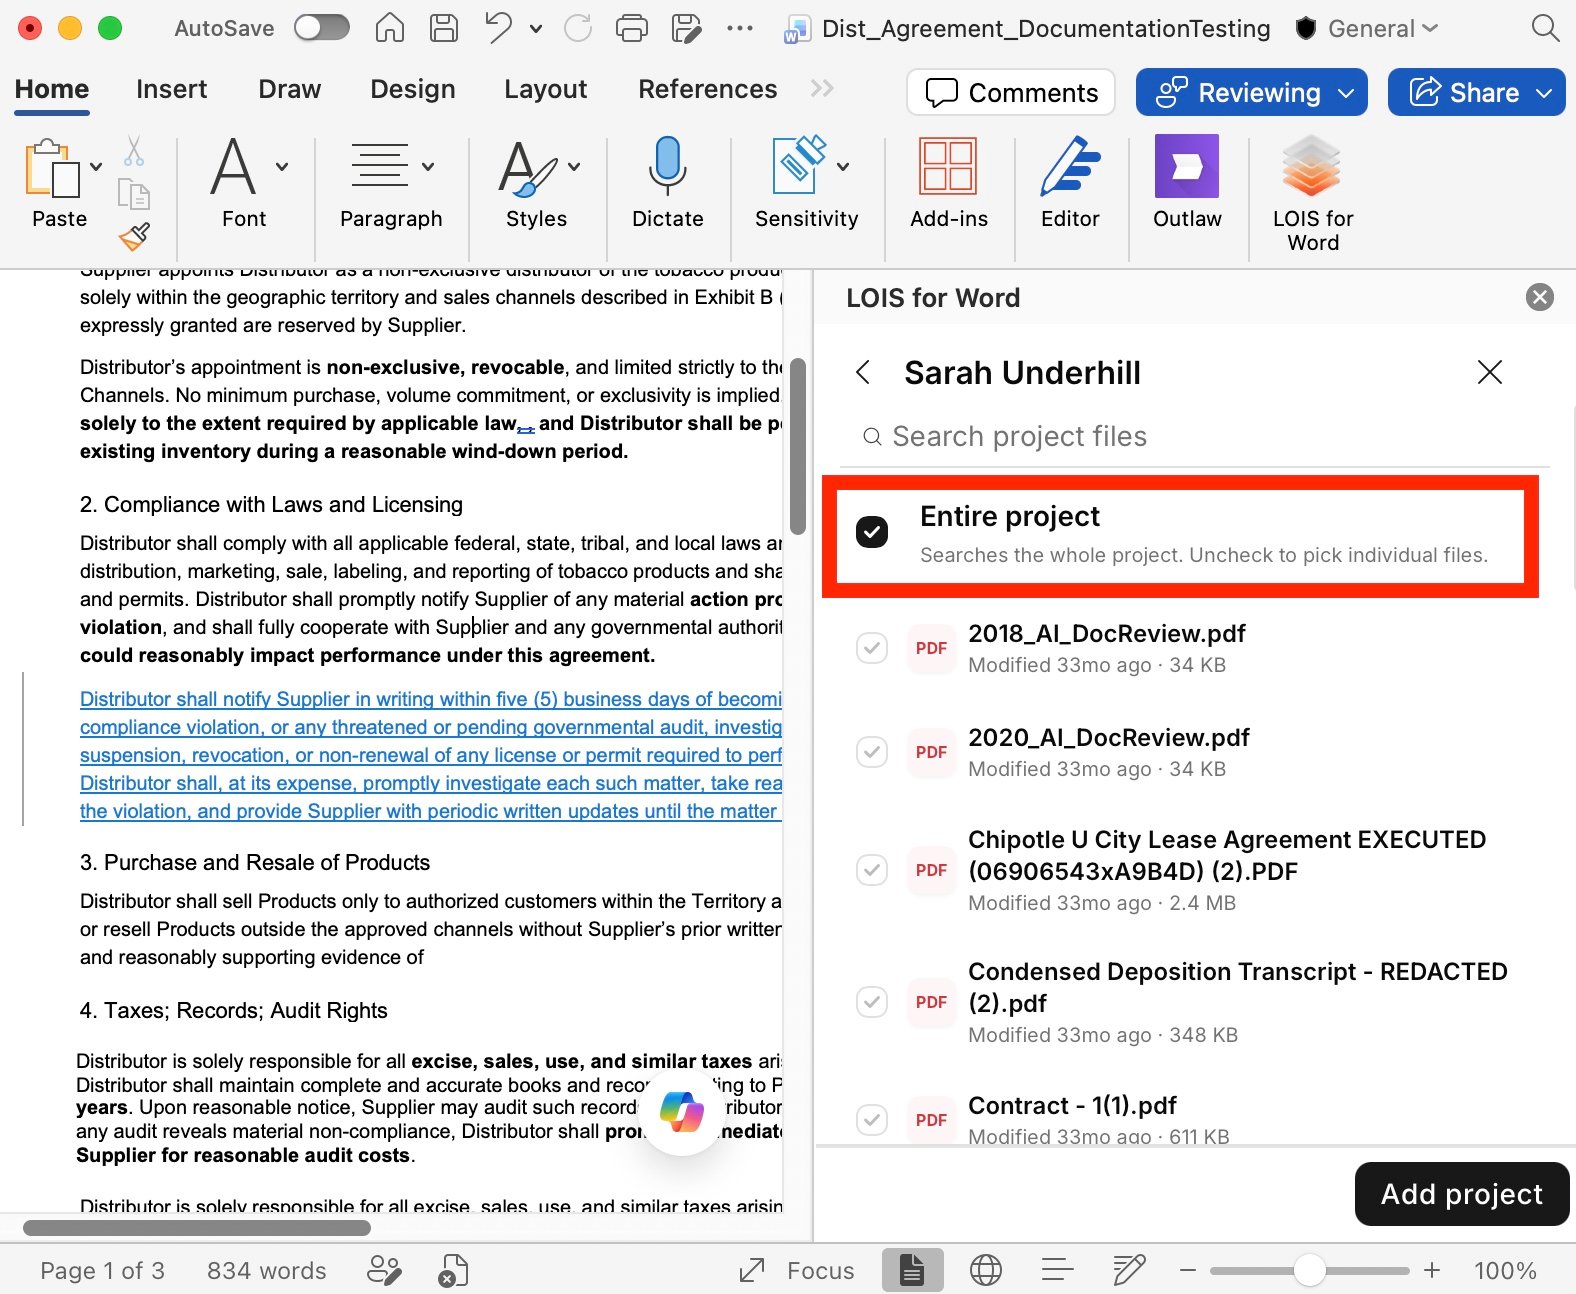
Task: Switch to the Draw tab
Action: click(289, 89)
